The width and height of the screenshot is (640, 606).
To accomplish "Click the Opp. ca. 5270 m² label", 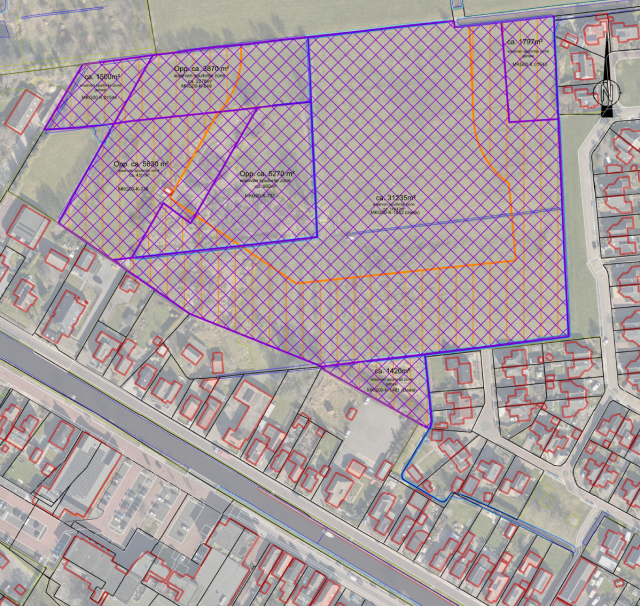I will [x=268, y=173].
